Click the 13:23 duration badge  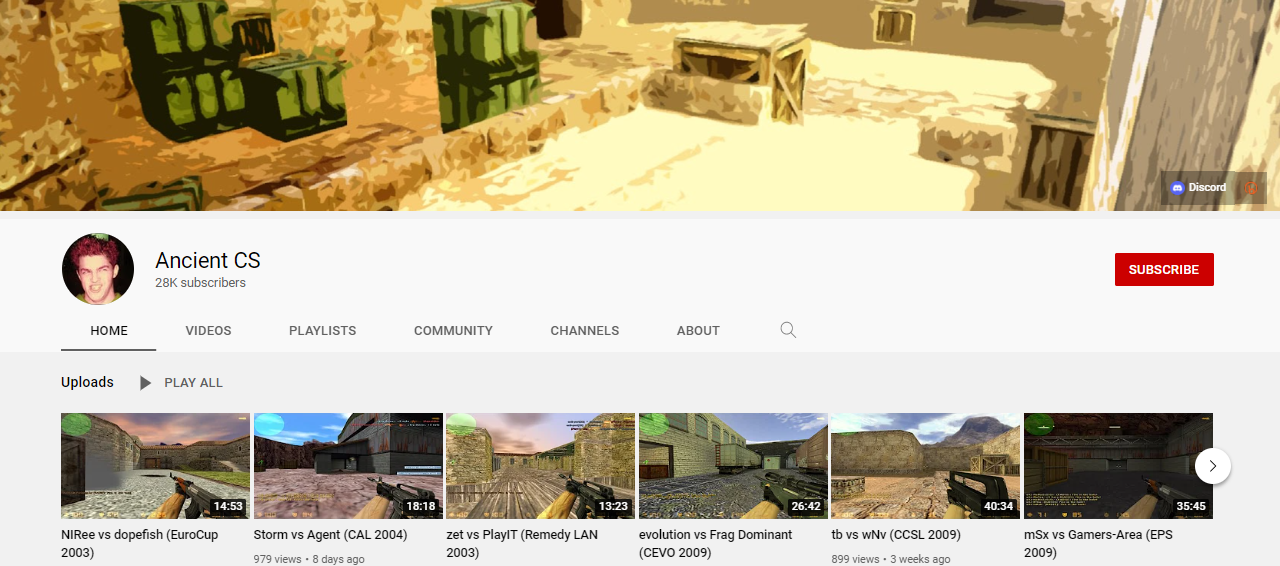pyautogui.click(x=613, y=506)
